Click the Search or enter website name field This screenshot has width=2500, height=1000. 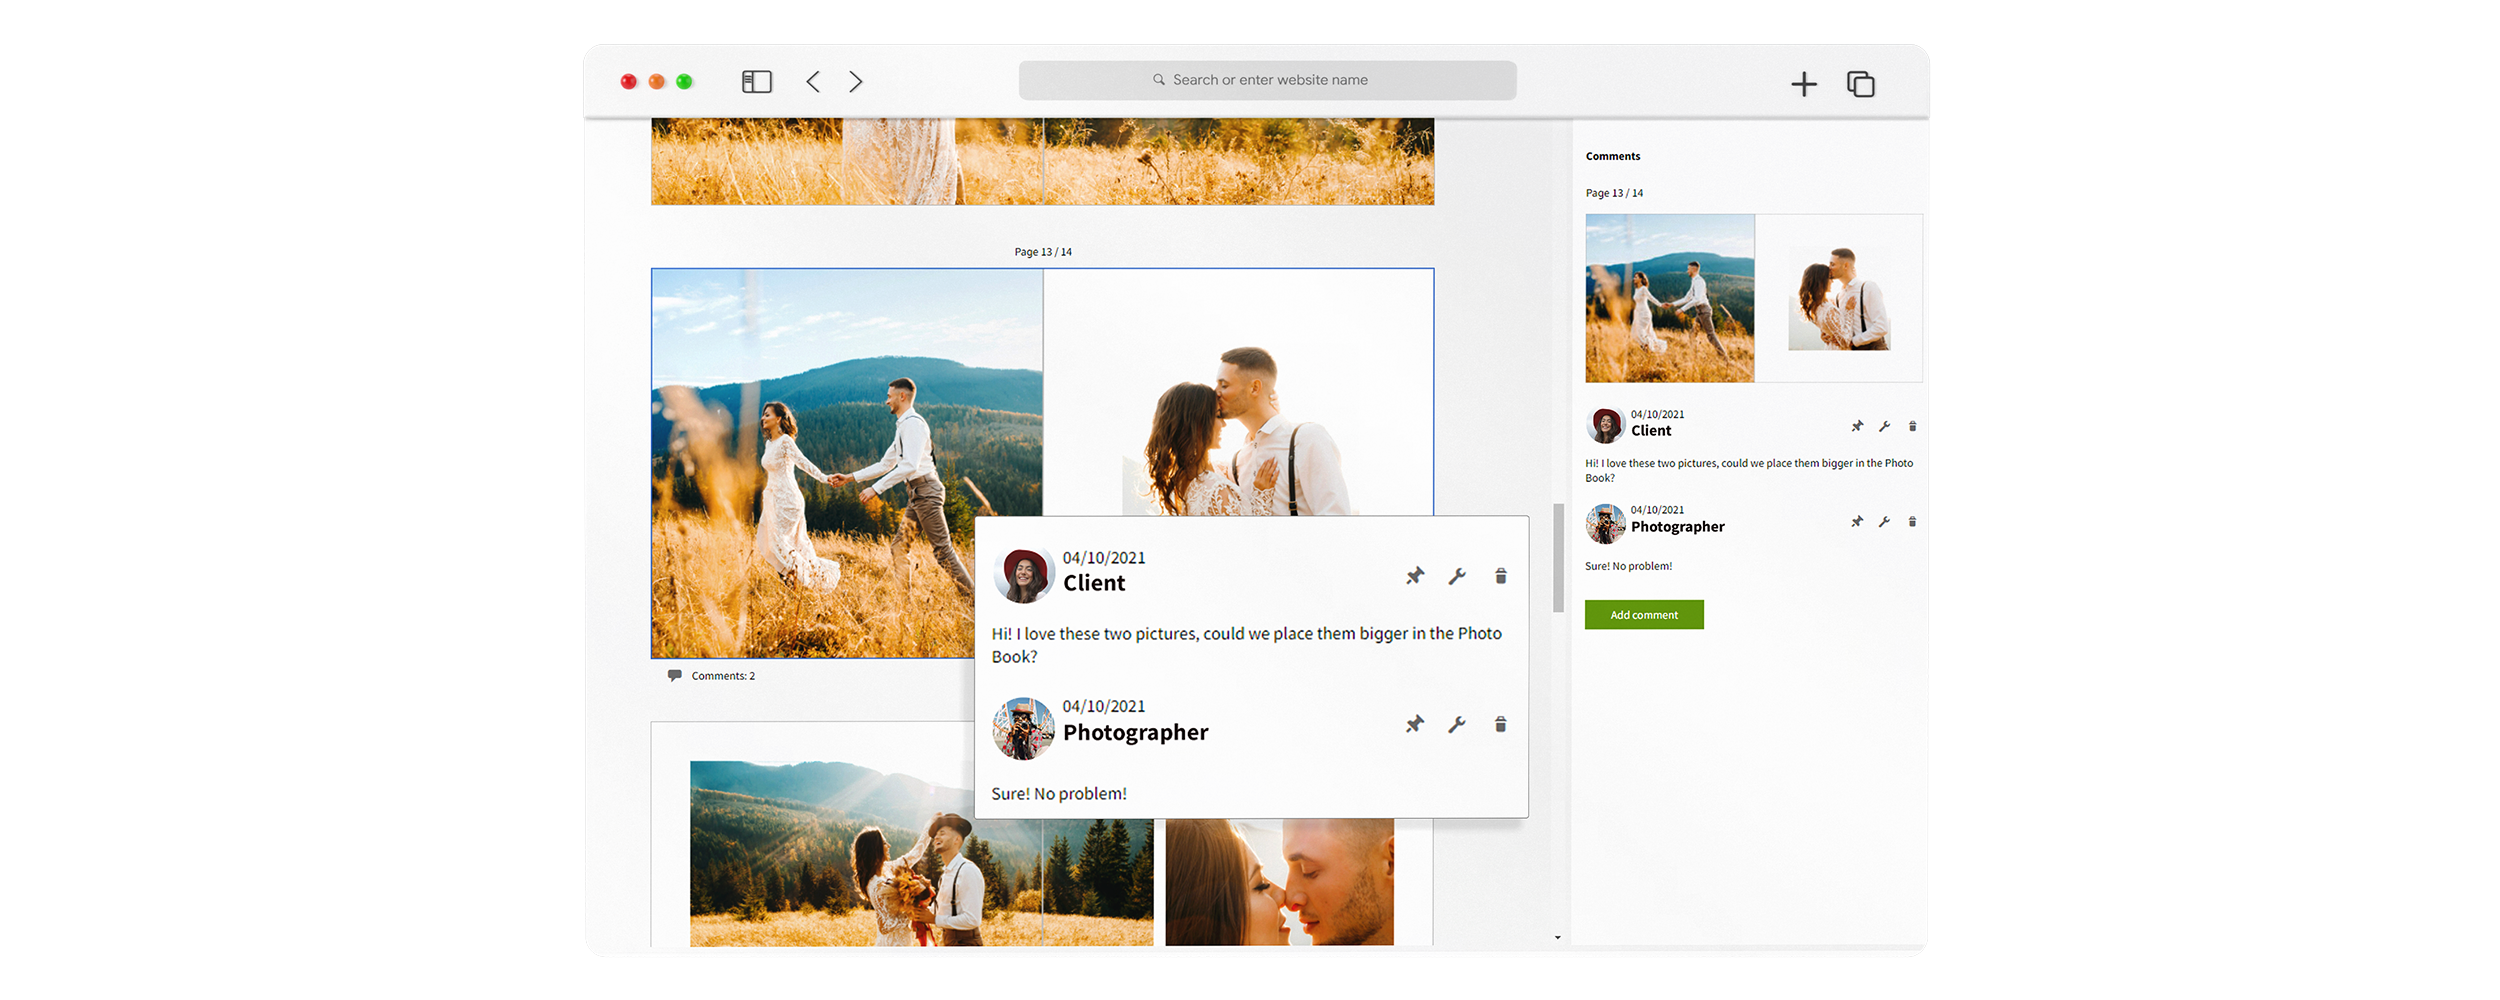click(1267, 80)
